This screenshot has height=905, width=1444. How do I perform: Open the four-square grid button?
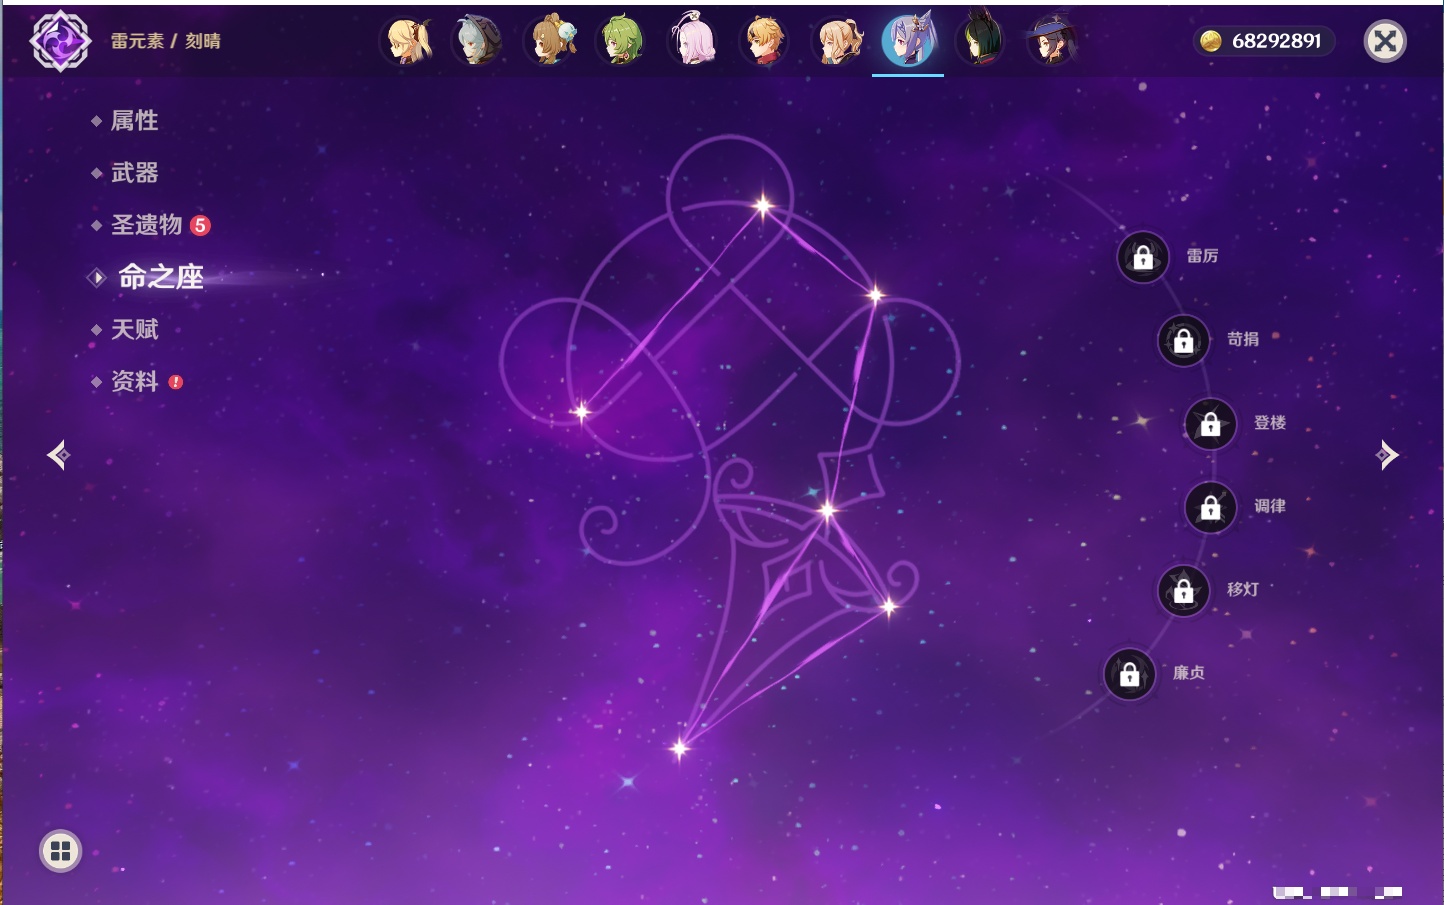60,851
